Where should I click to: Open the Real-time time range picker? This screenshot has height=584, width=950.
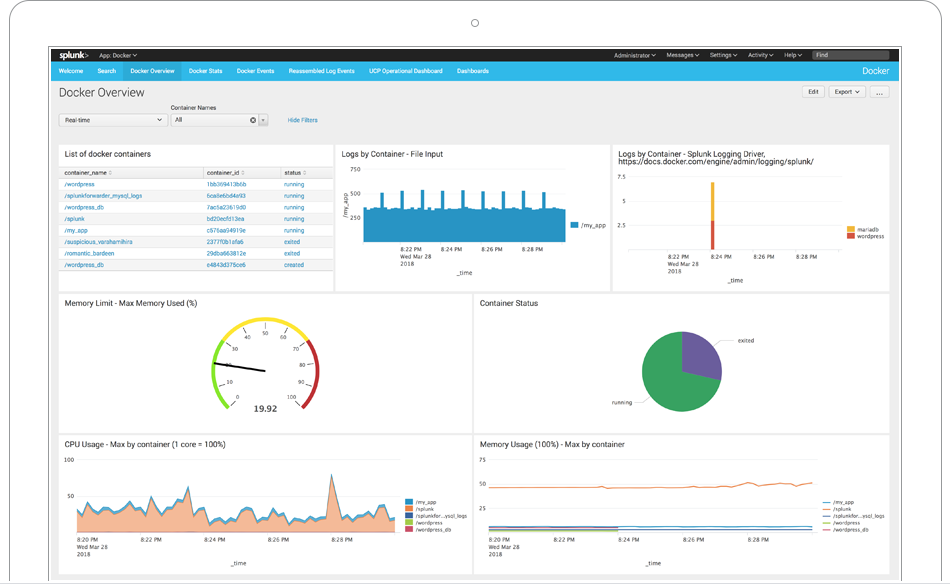113,121
